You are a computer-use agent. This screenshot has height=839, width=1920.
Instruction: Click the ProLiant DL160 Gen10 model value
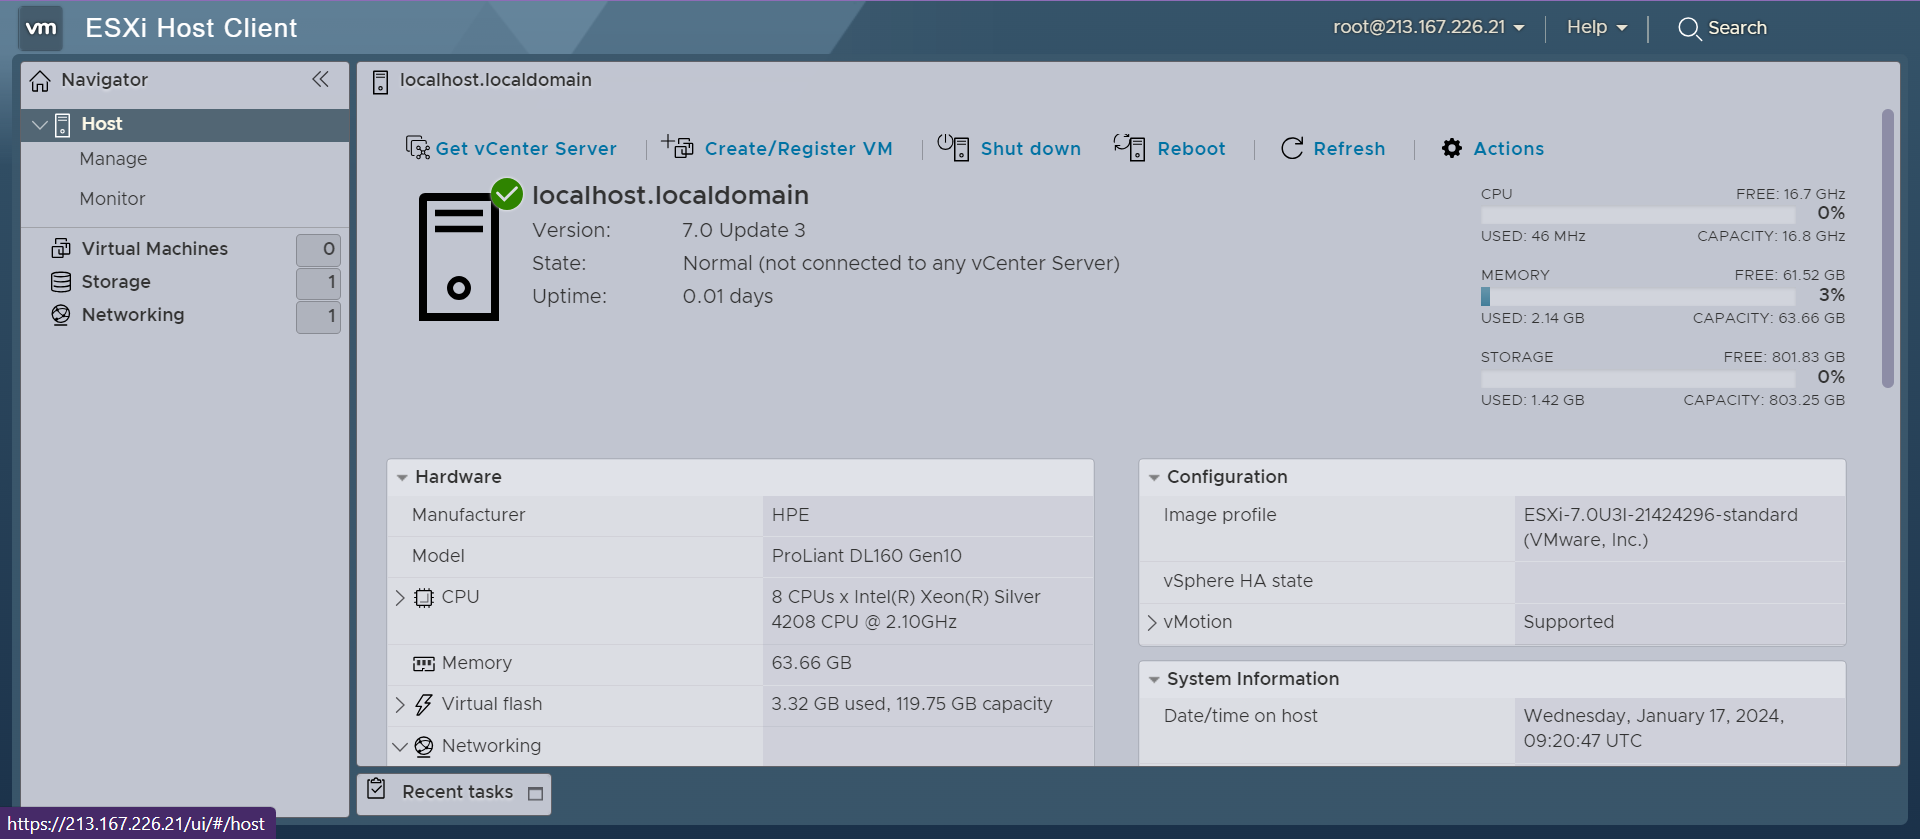point(866,556)
